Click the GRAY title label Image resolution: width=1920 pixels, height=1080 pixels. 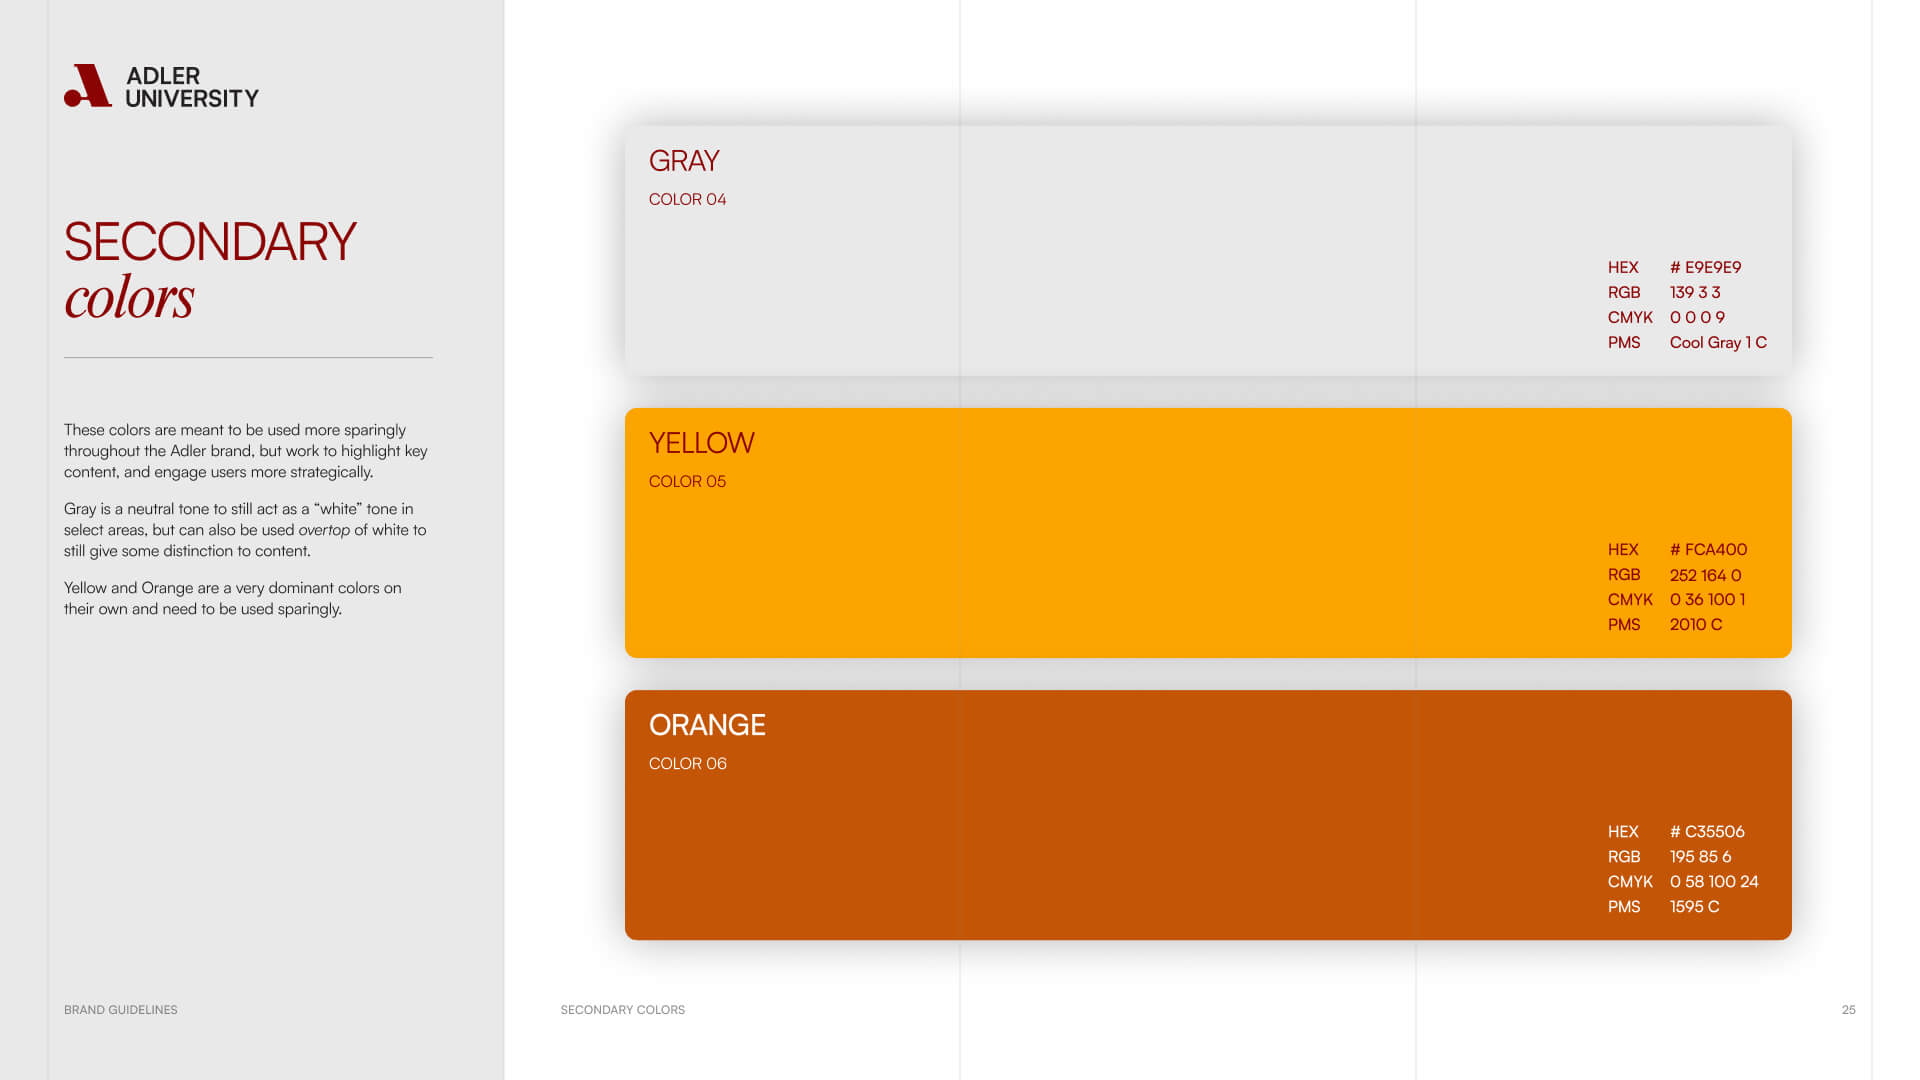coord(684,161)
